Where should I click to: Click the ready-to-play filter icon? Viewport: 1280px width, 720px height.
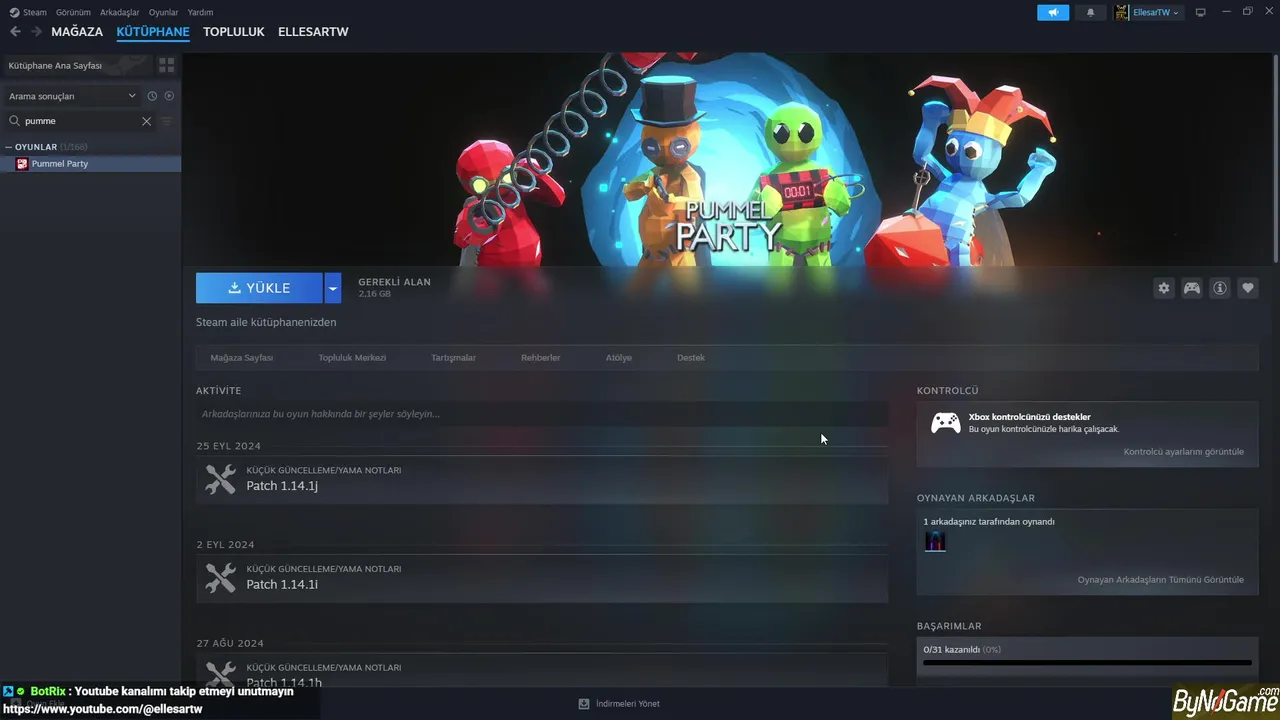169,96
